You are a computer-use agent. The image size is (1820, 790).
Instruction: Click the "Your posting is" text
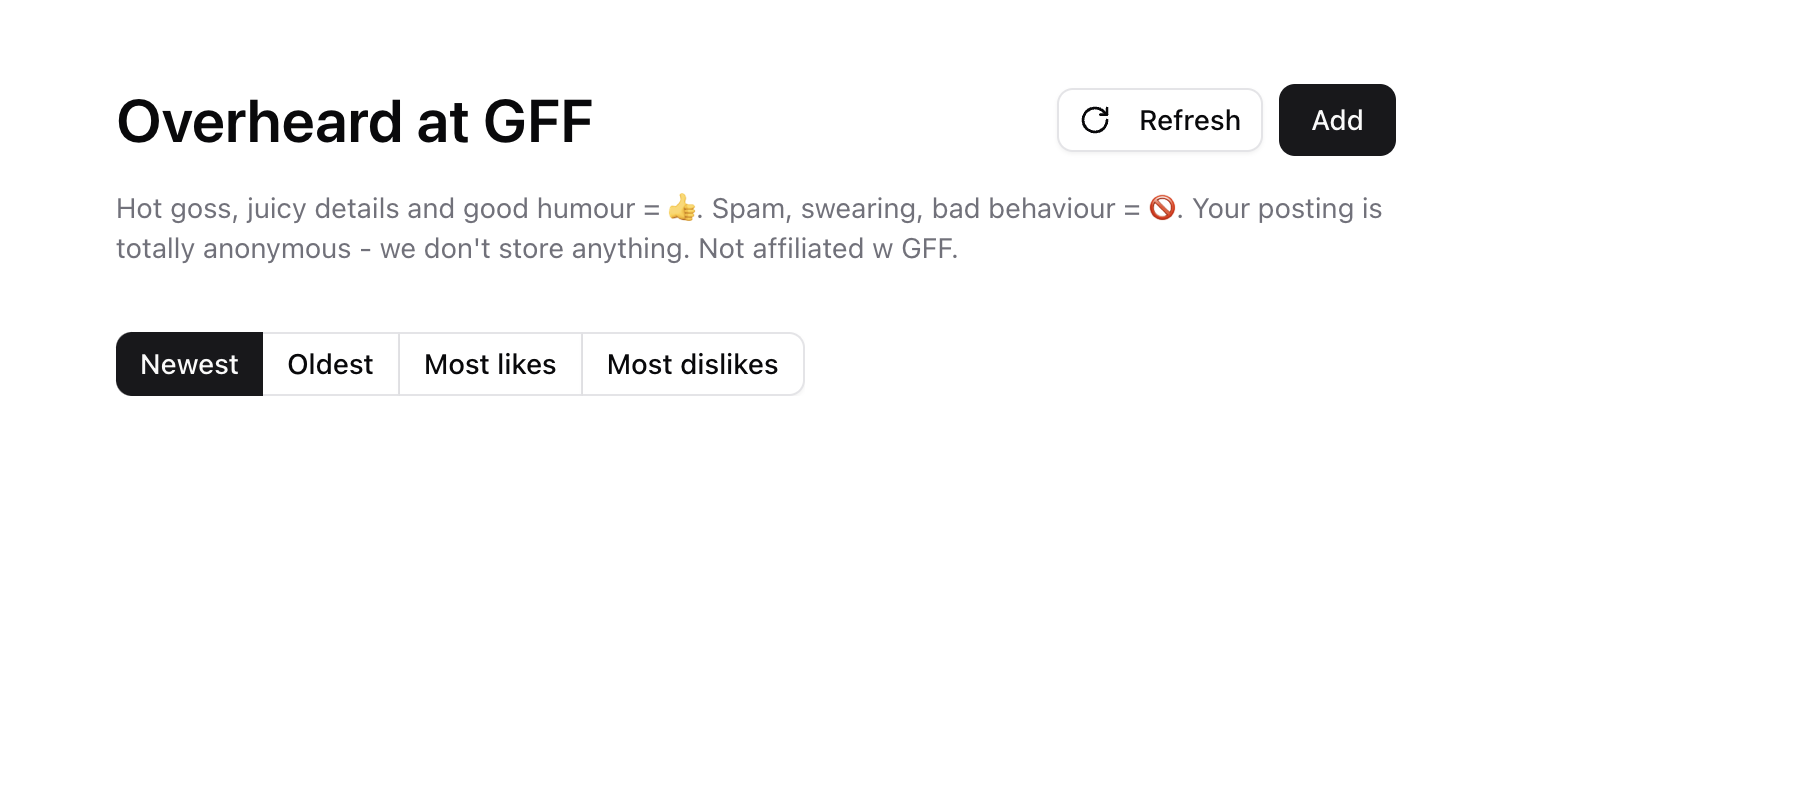click(x=1286, y=208)
